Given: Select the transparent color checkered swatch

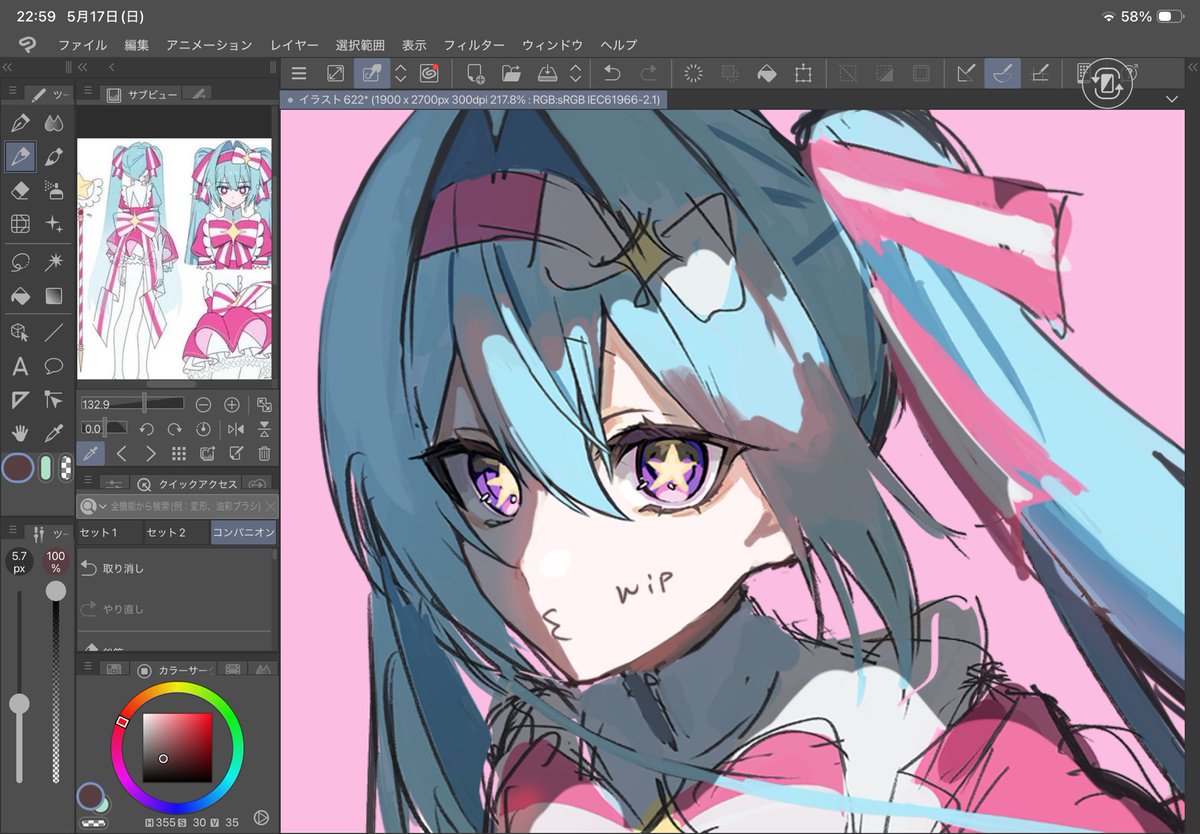Looking at the screenshot, I should (x=66, y=467).
